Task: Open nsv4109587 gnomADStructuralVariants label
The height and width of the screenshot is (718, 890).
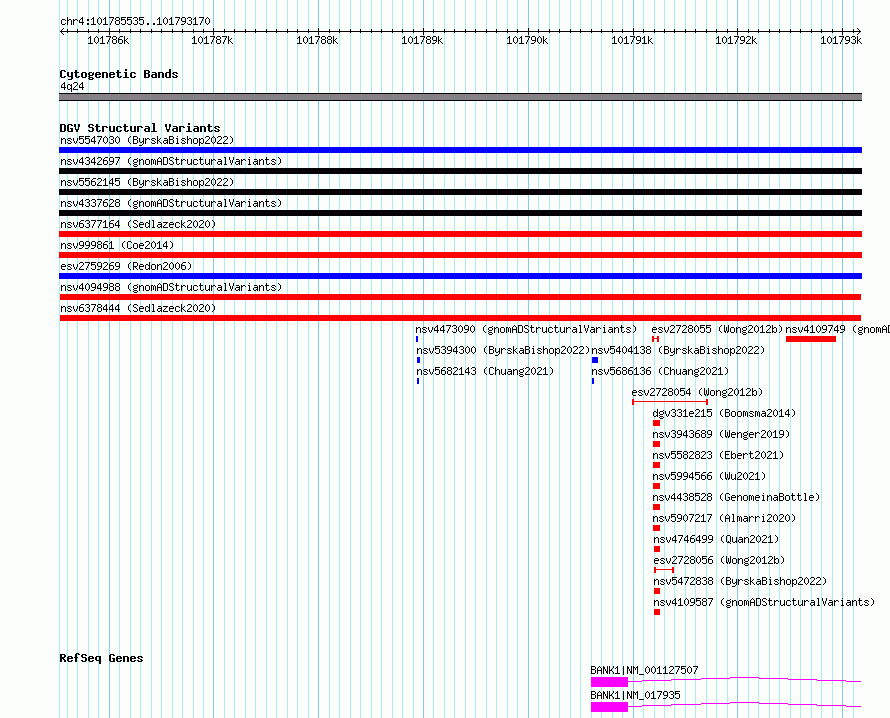Action: coord(764,602)
